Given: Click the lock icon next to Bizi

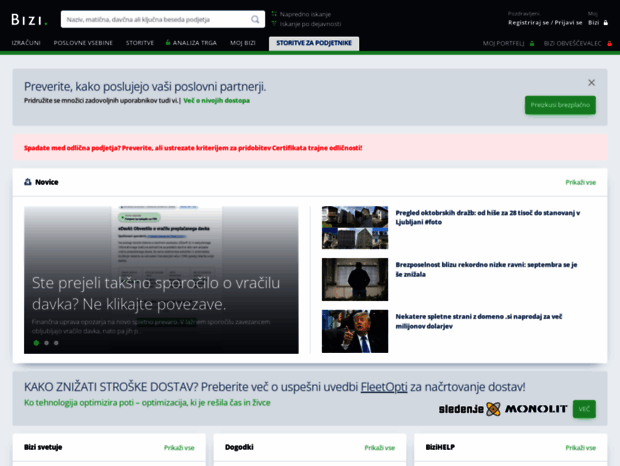Looking at the screenshot, I should (x=605, y=23).
